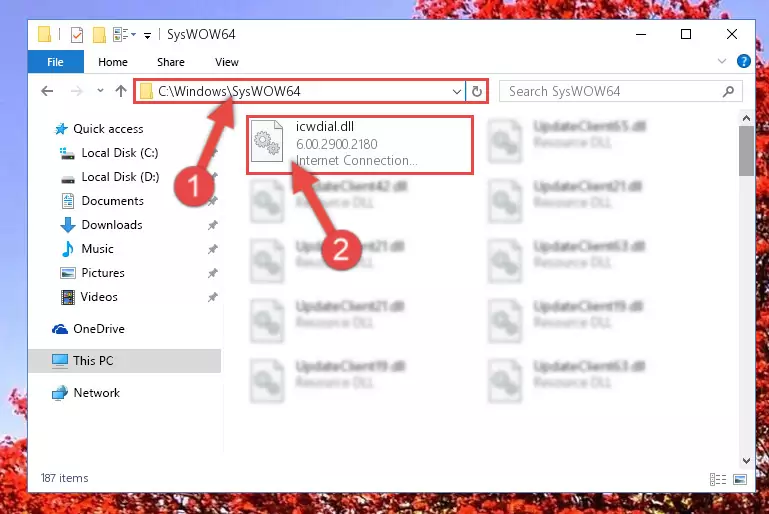This screenshot has width=769, height=514.
Task: Select OneDrive in navigation pane
Action: 99,329
